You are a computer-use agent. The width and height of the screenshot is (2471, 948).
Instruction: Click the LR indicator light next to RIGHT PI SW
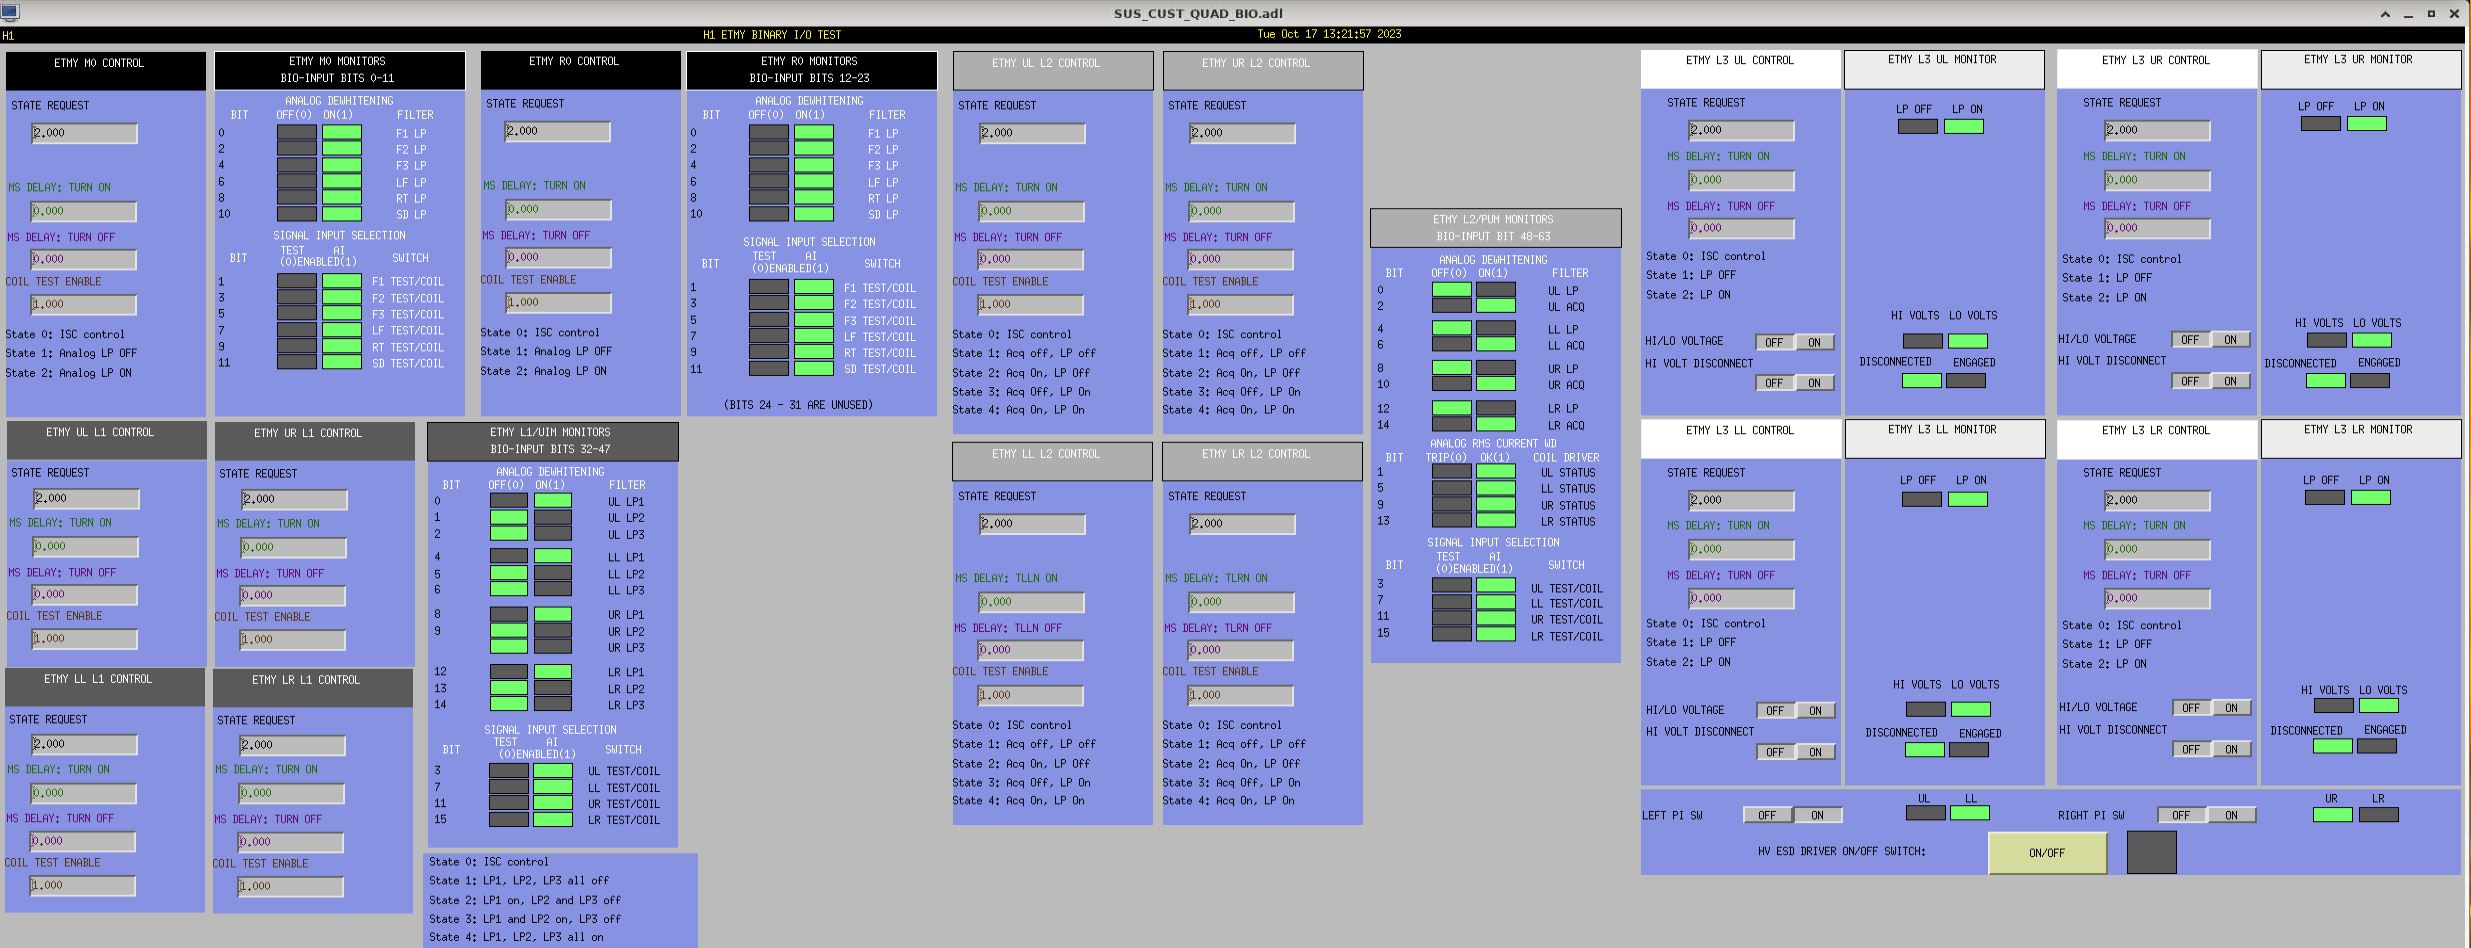pyautogui.click(x=2378, y=815)
